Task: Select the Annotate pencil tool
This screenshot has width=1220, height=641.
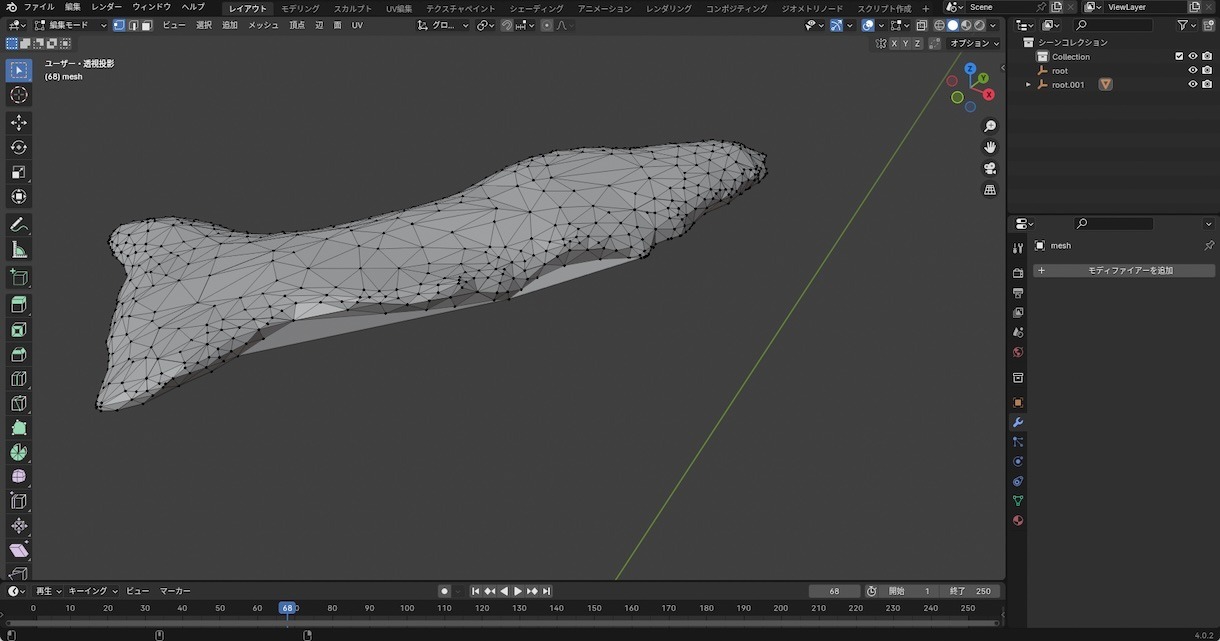Action: tap(18, 225)
